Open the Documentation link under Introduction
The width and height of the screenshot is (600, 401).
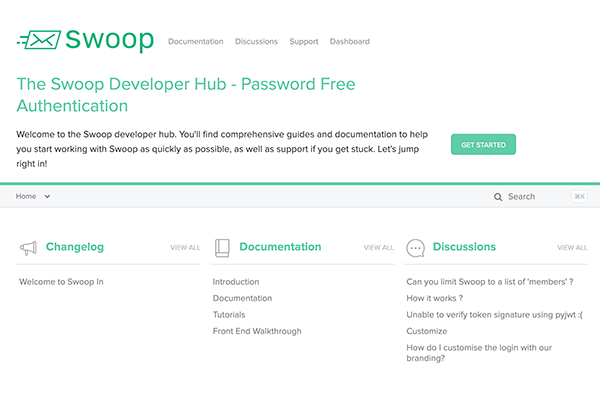tap(243, 298)
